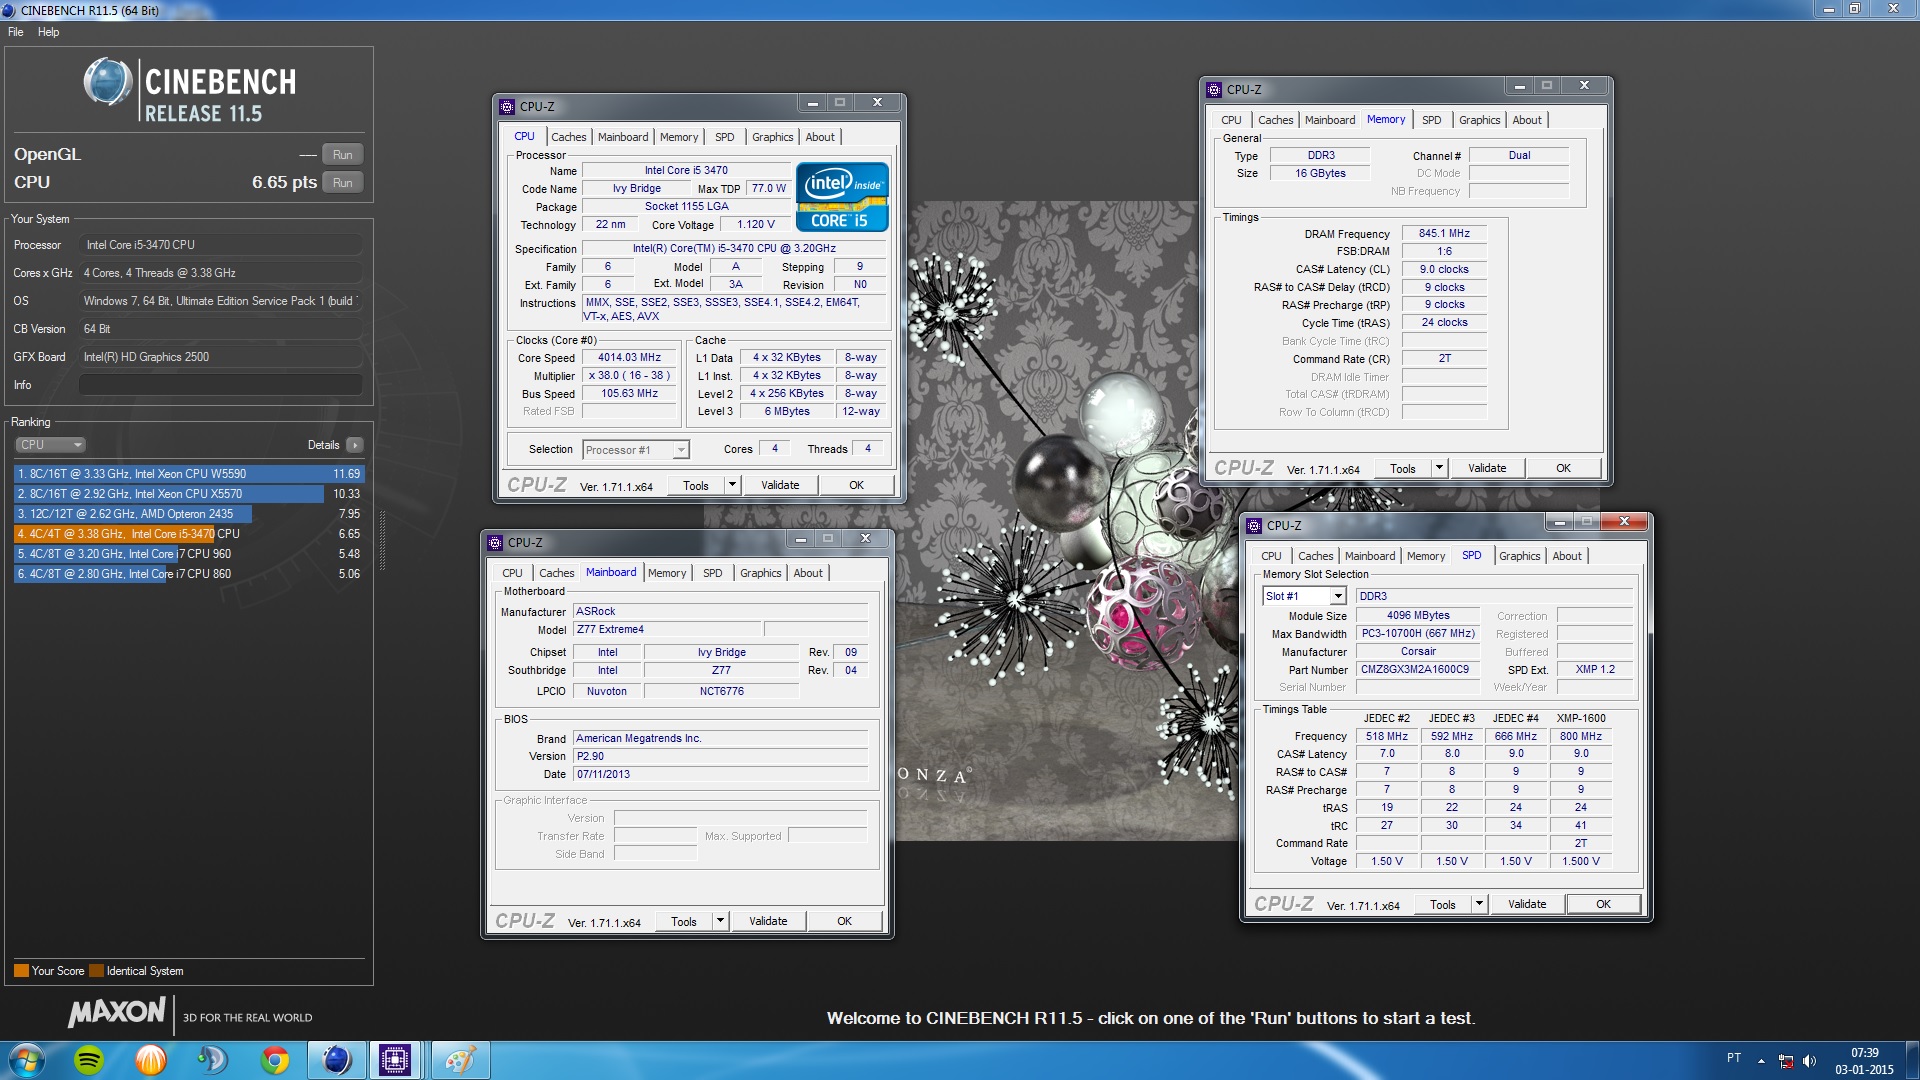Run the CPU benchmark
The width and height of the screenshot is (1920, 1080).
coord(342,183)
